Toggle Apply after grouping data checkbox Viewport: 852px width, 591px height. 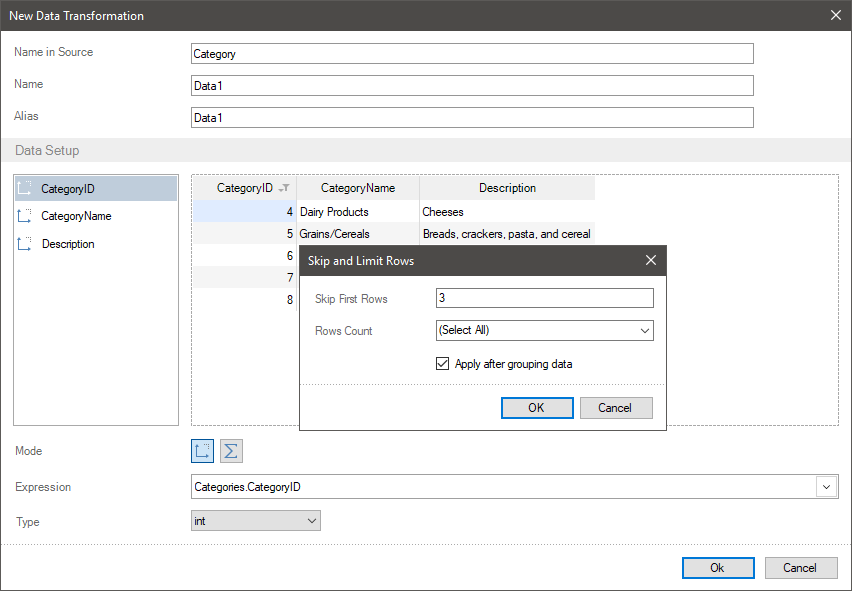[x=443, y=364]
